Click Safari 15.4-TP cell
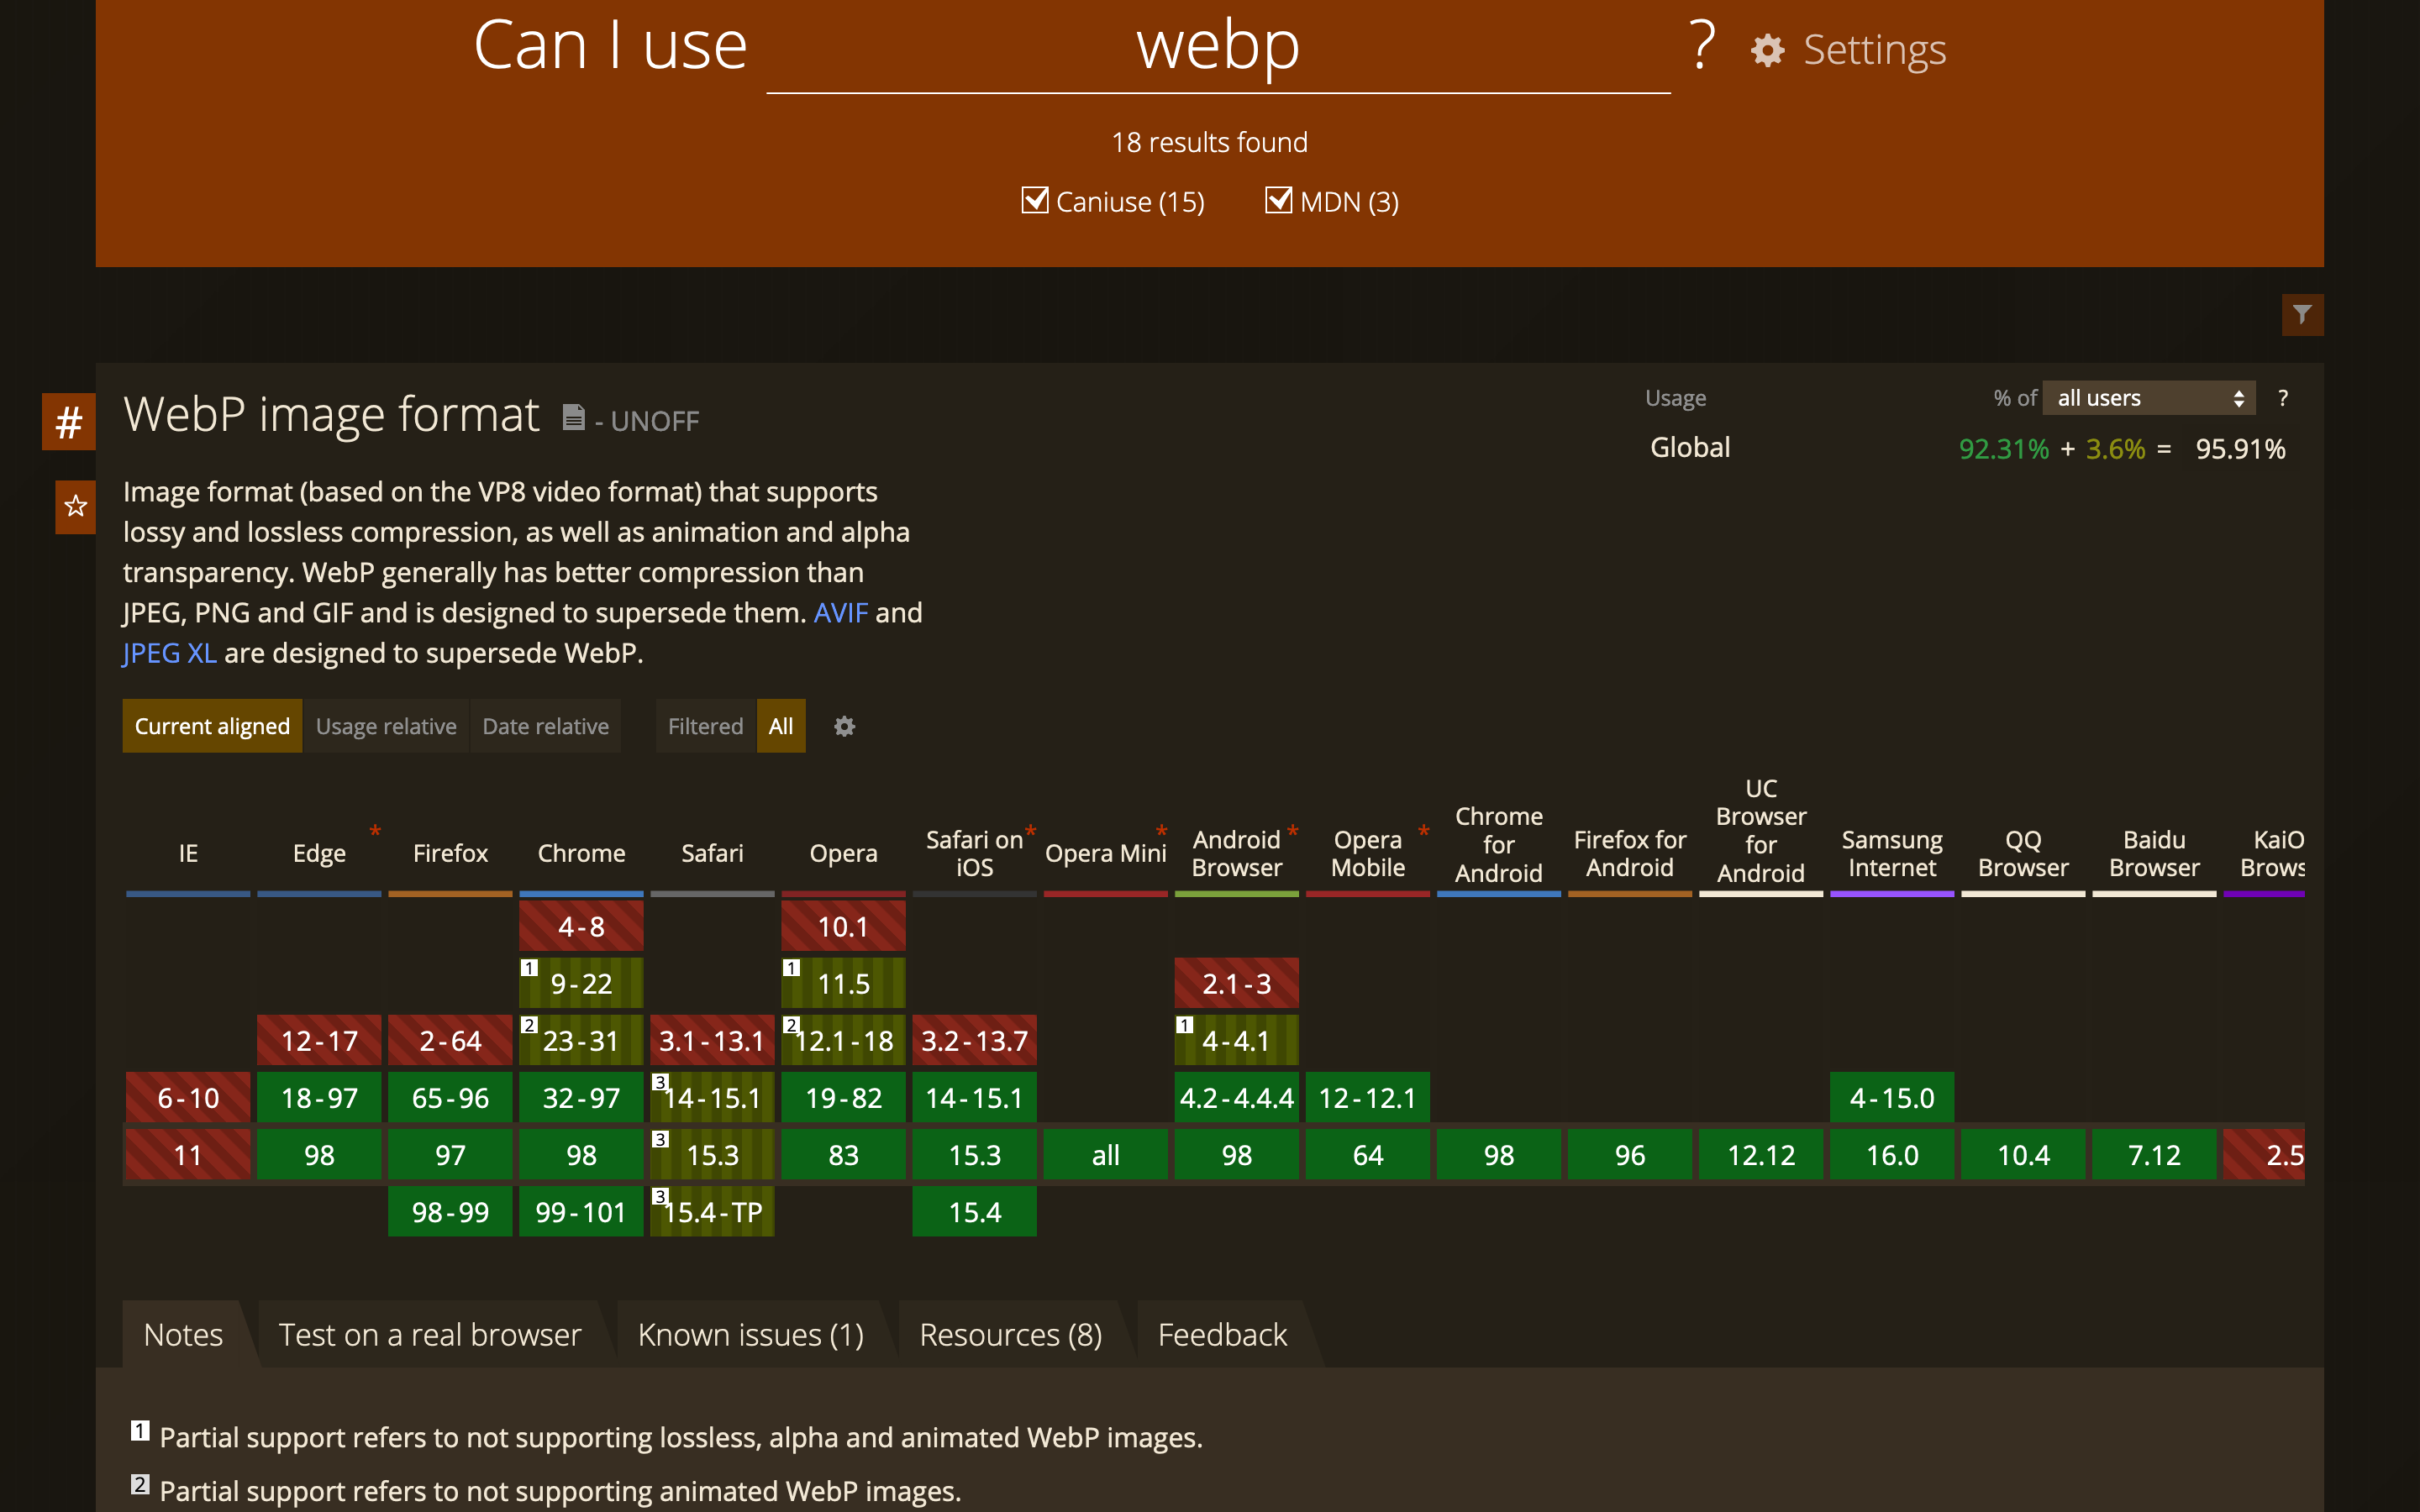Image resolution: width=2420 pixels, height=1512 pixels. [712, 1211]
